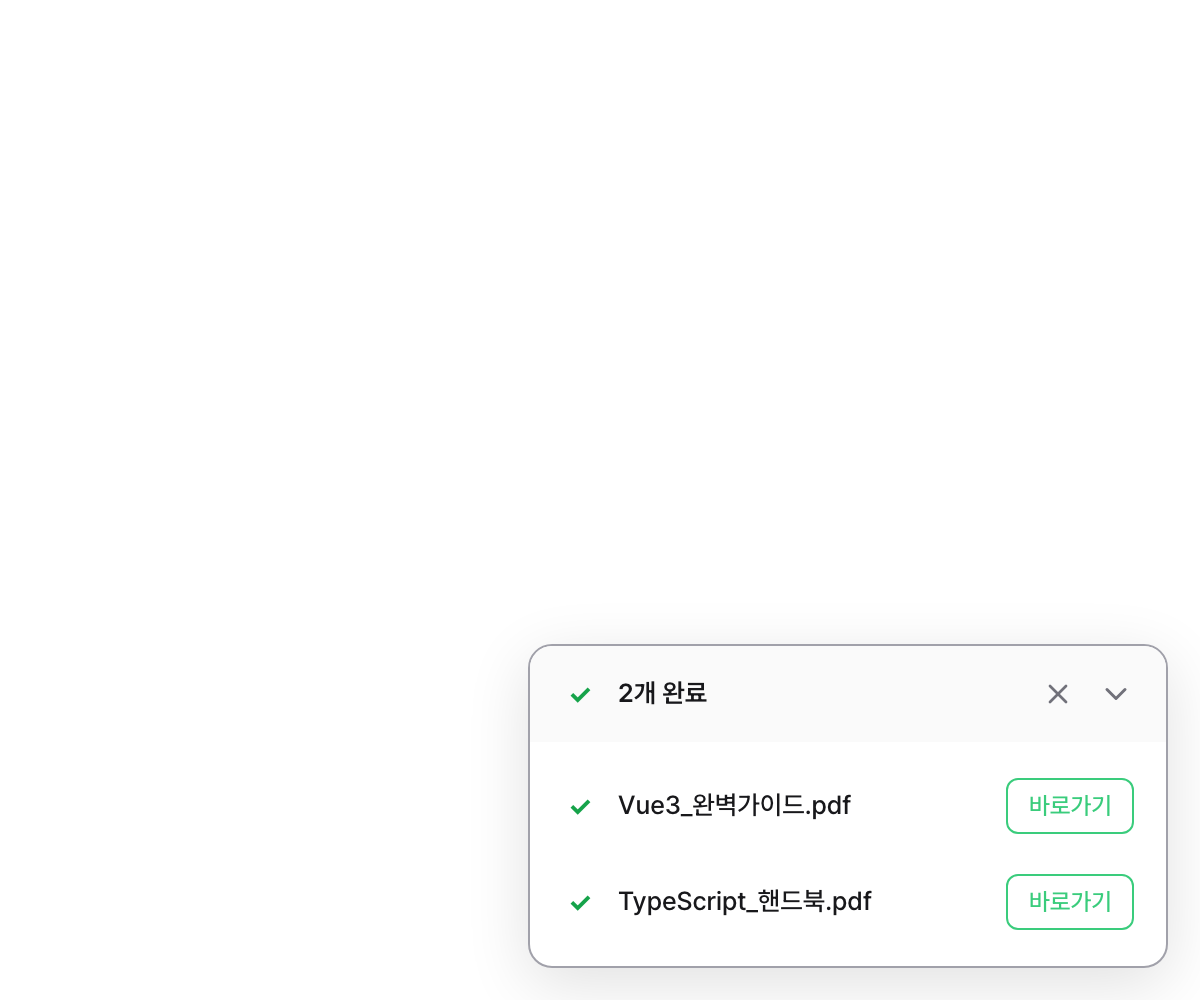Select the success indicator on the TypeScript row
The height and width of the screenshot is (1000, 1200).
579,902
